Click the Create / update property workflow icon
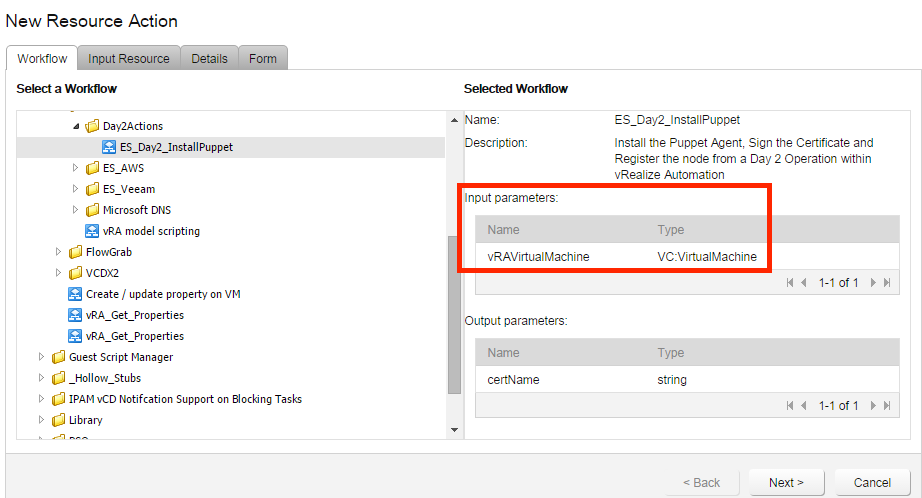The image size is (922, 498). pos(75,294)
